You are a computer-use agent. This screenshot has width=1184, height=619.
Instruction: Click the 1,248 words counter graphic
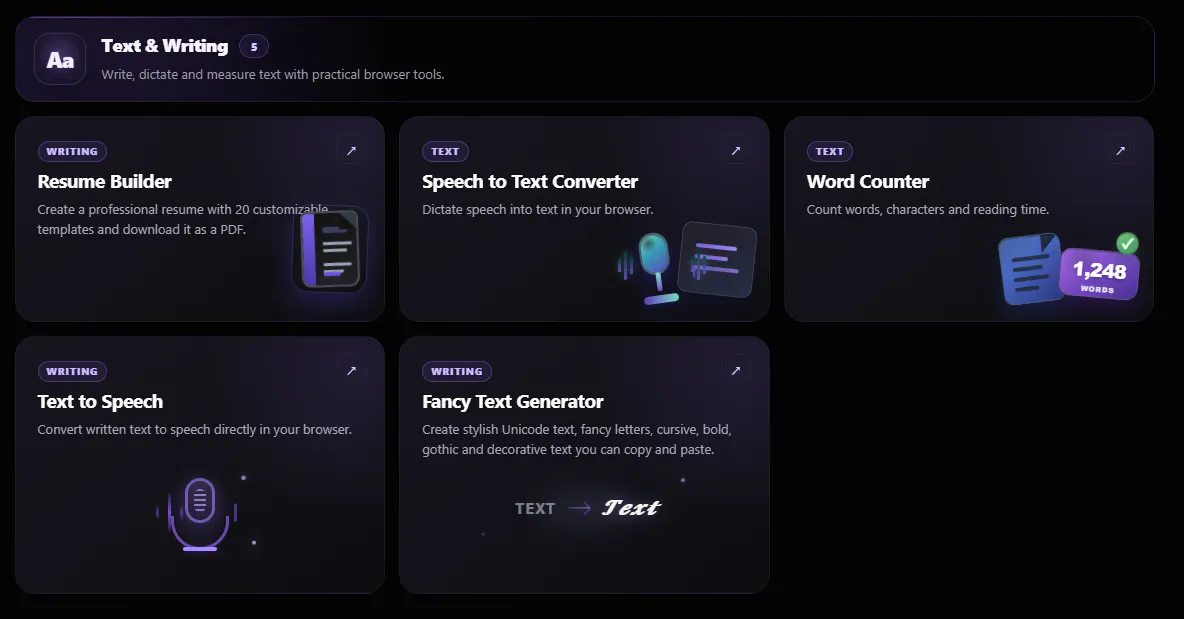pyautogui.click(x=1099, y=275)
